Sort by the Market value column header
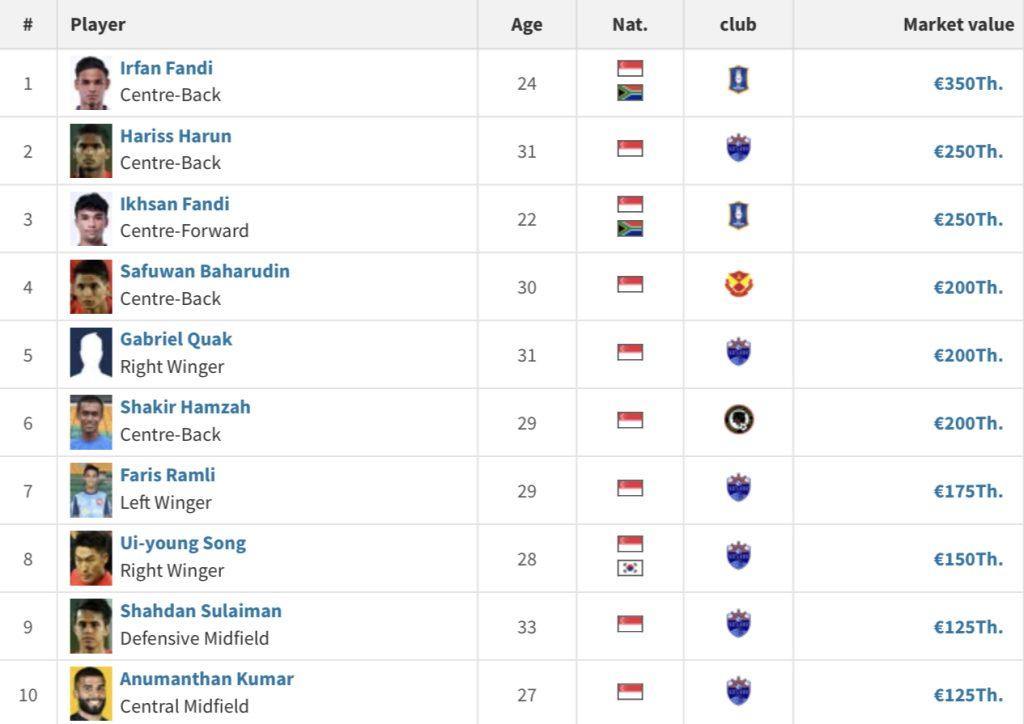This screenshot has width=1024, height=724. click(958, 24)
